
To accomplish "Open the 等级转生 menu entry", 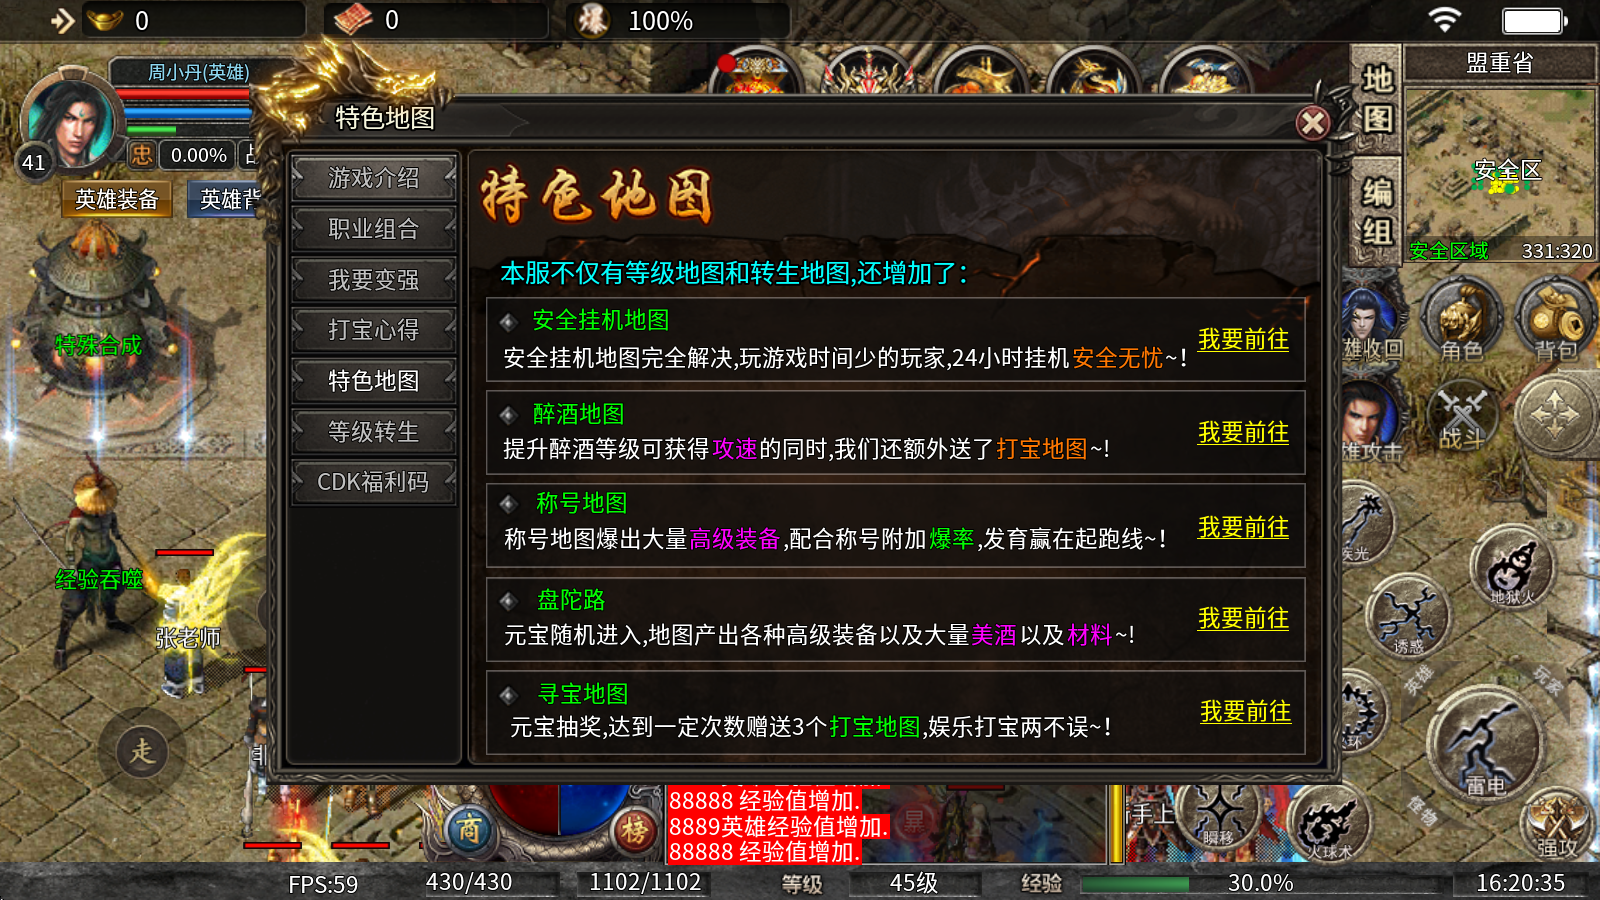I will coord(374,432).
